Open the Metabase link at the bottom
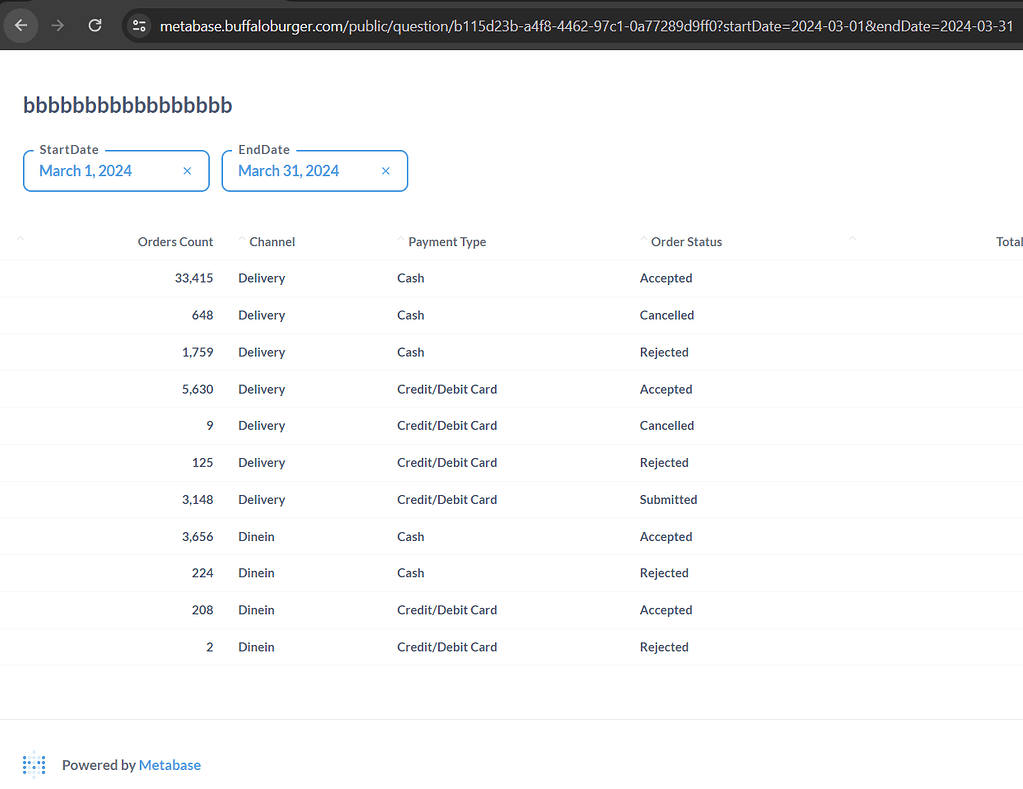 169,764
